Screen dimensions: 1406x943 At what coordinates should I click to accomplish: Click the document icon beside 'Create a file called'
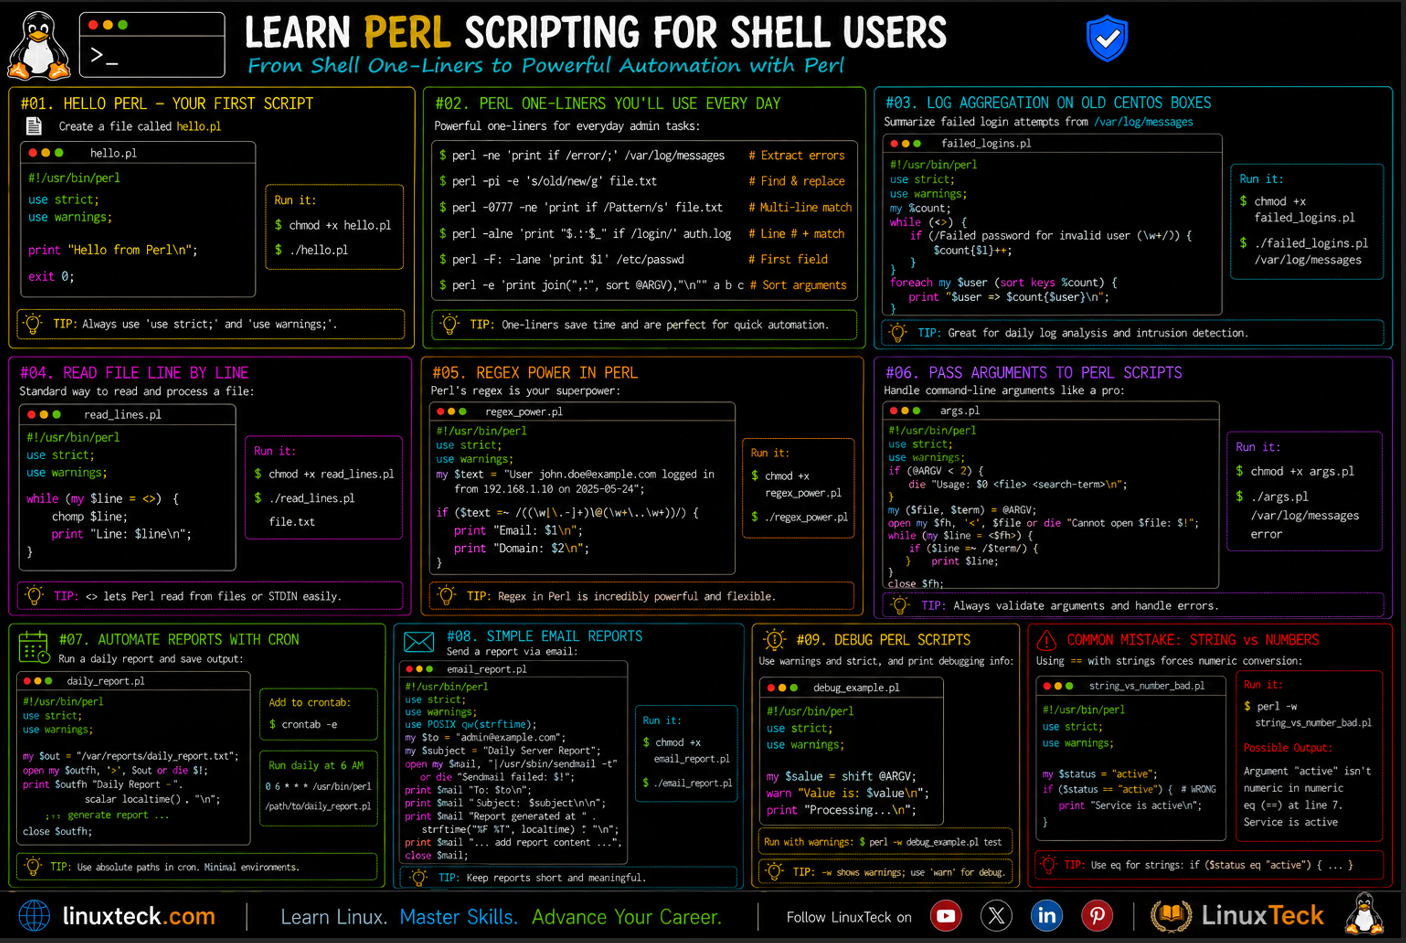coord(34,126)
